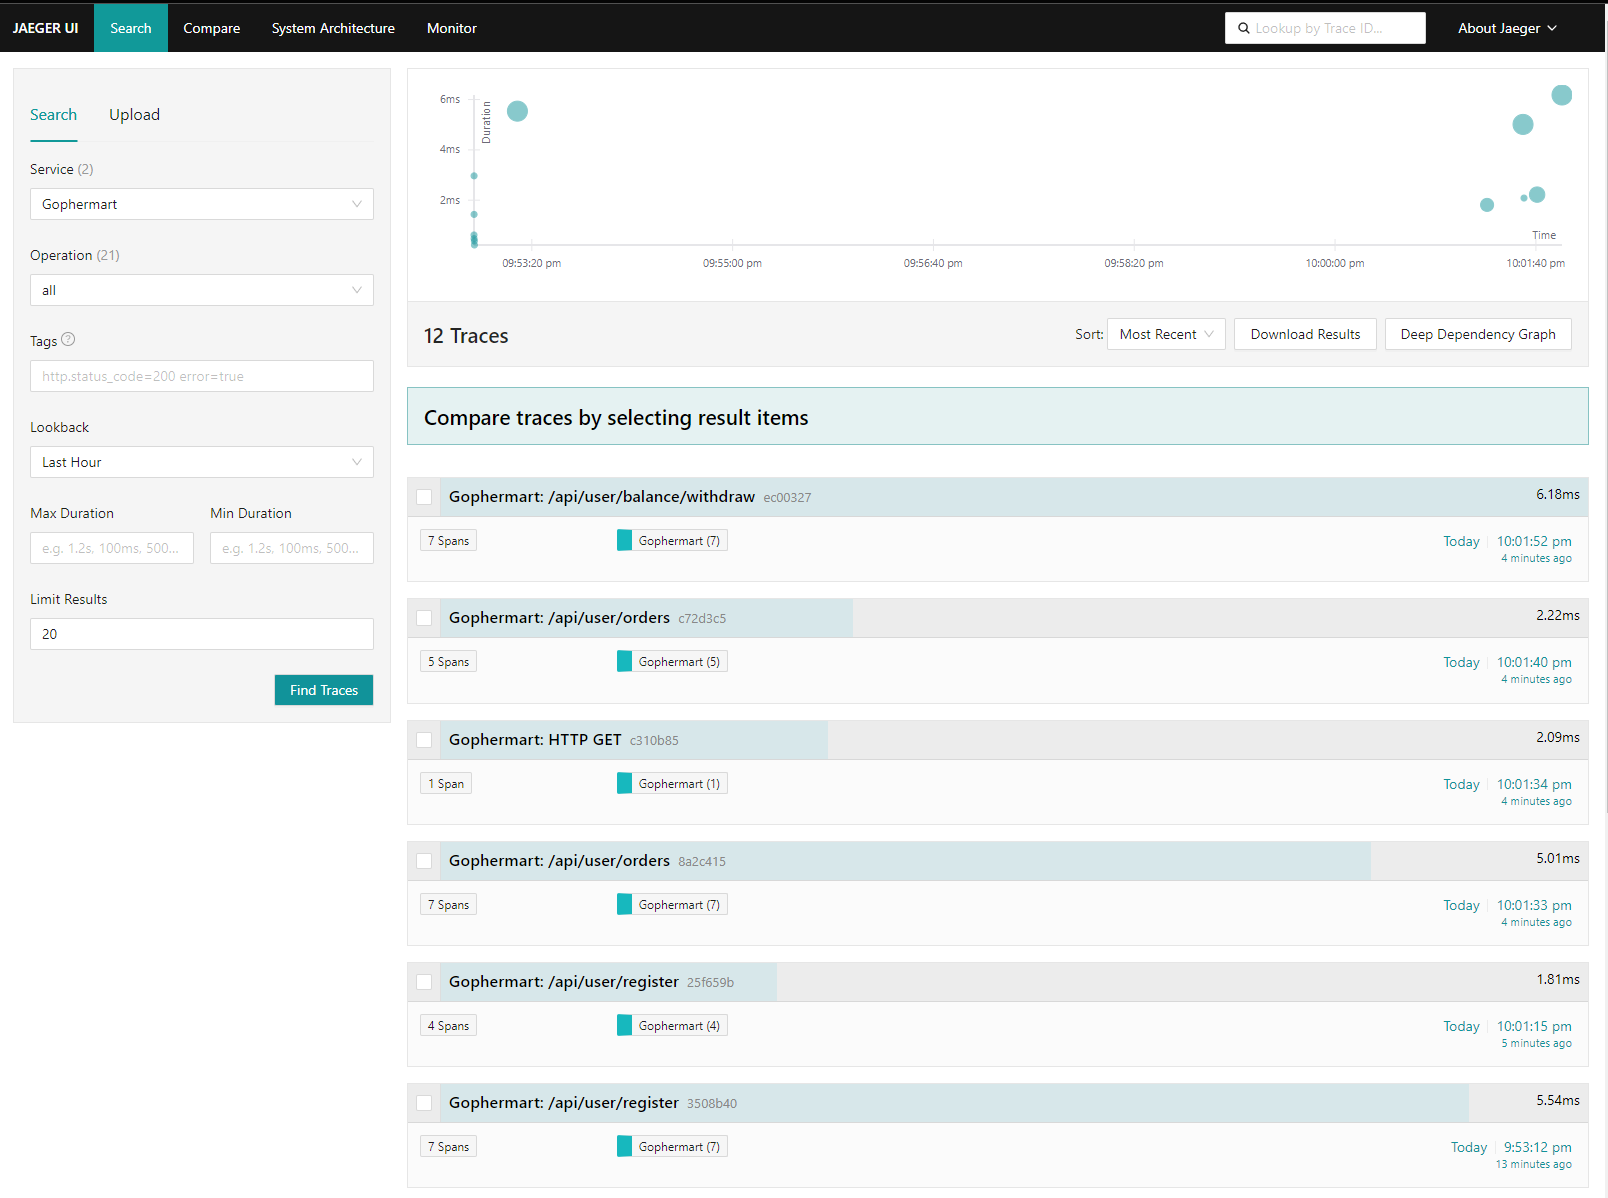The width and height of the screenshot is (1608, 1198).
Task: Click Download Results button
Action: pos(1305,334)
